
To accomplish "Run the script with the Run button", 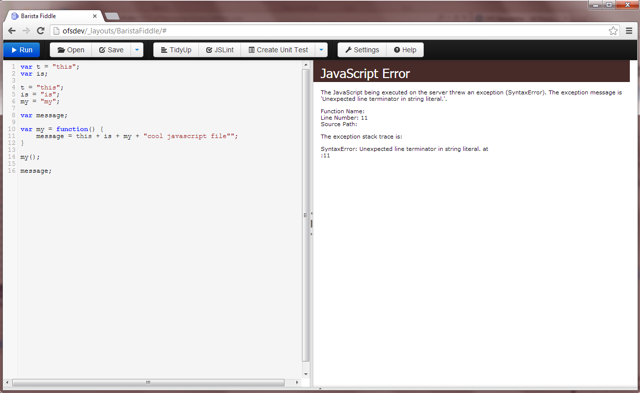I will 22,50.
